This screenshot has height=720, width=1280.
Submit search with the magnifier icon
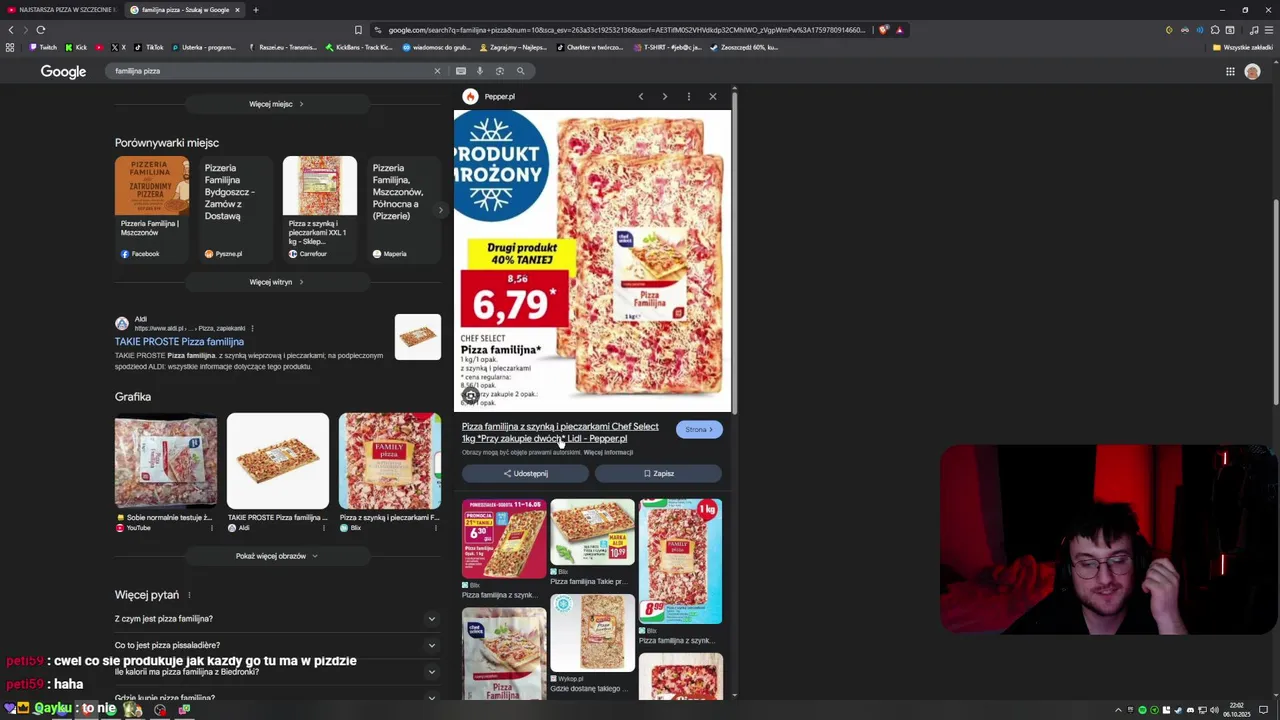coord(521,71)
